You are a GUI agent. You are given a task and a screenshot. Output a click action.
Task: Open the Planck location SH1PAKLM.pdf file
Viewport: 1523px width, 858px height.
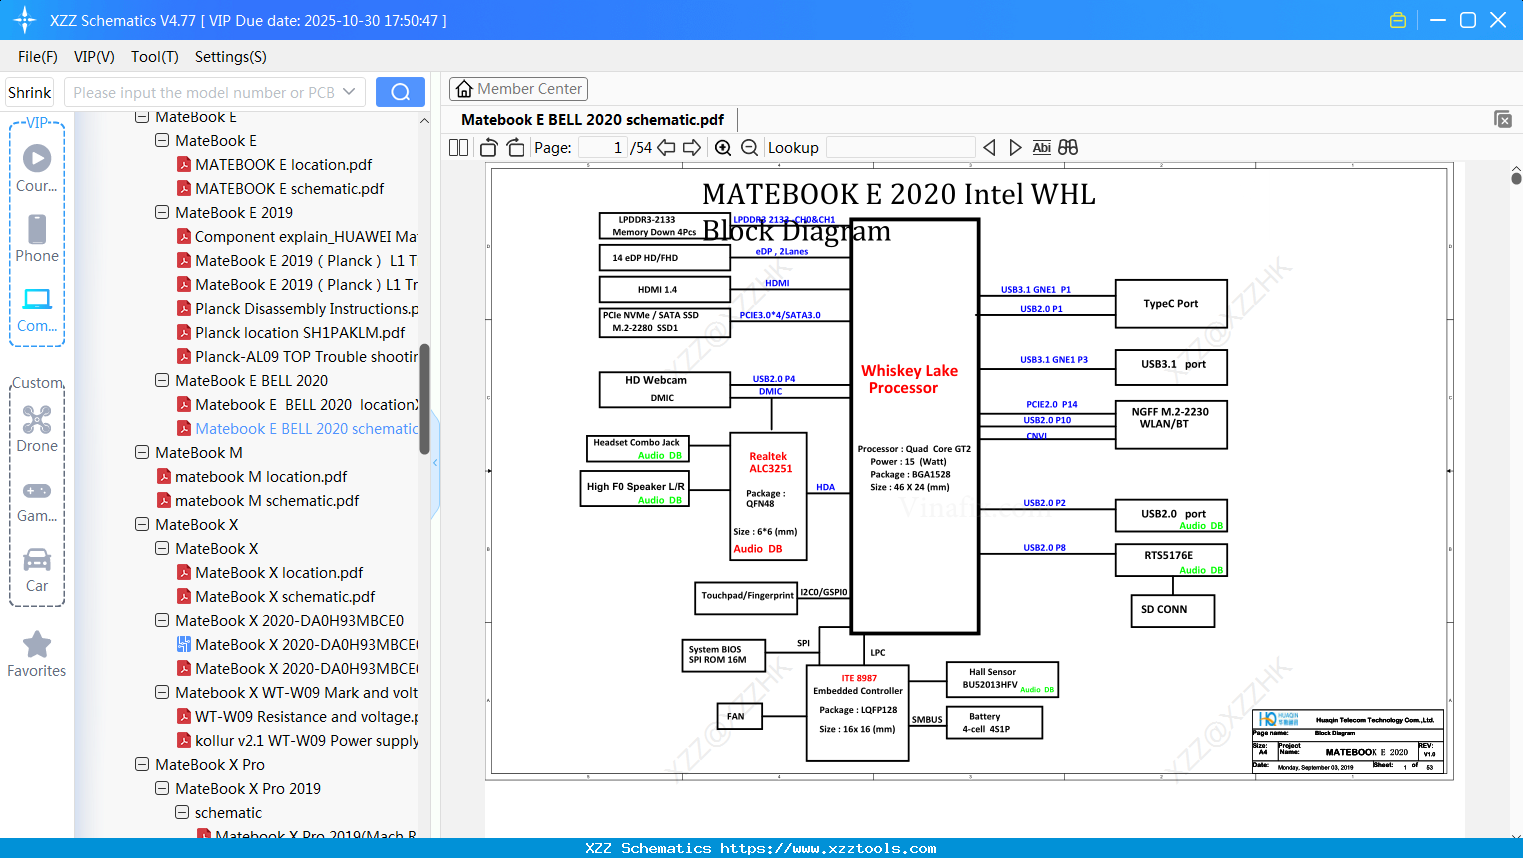291,333
